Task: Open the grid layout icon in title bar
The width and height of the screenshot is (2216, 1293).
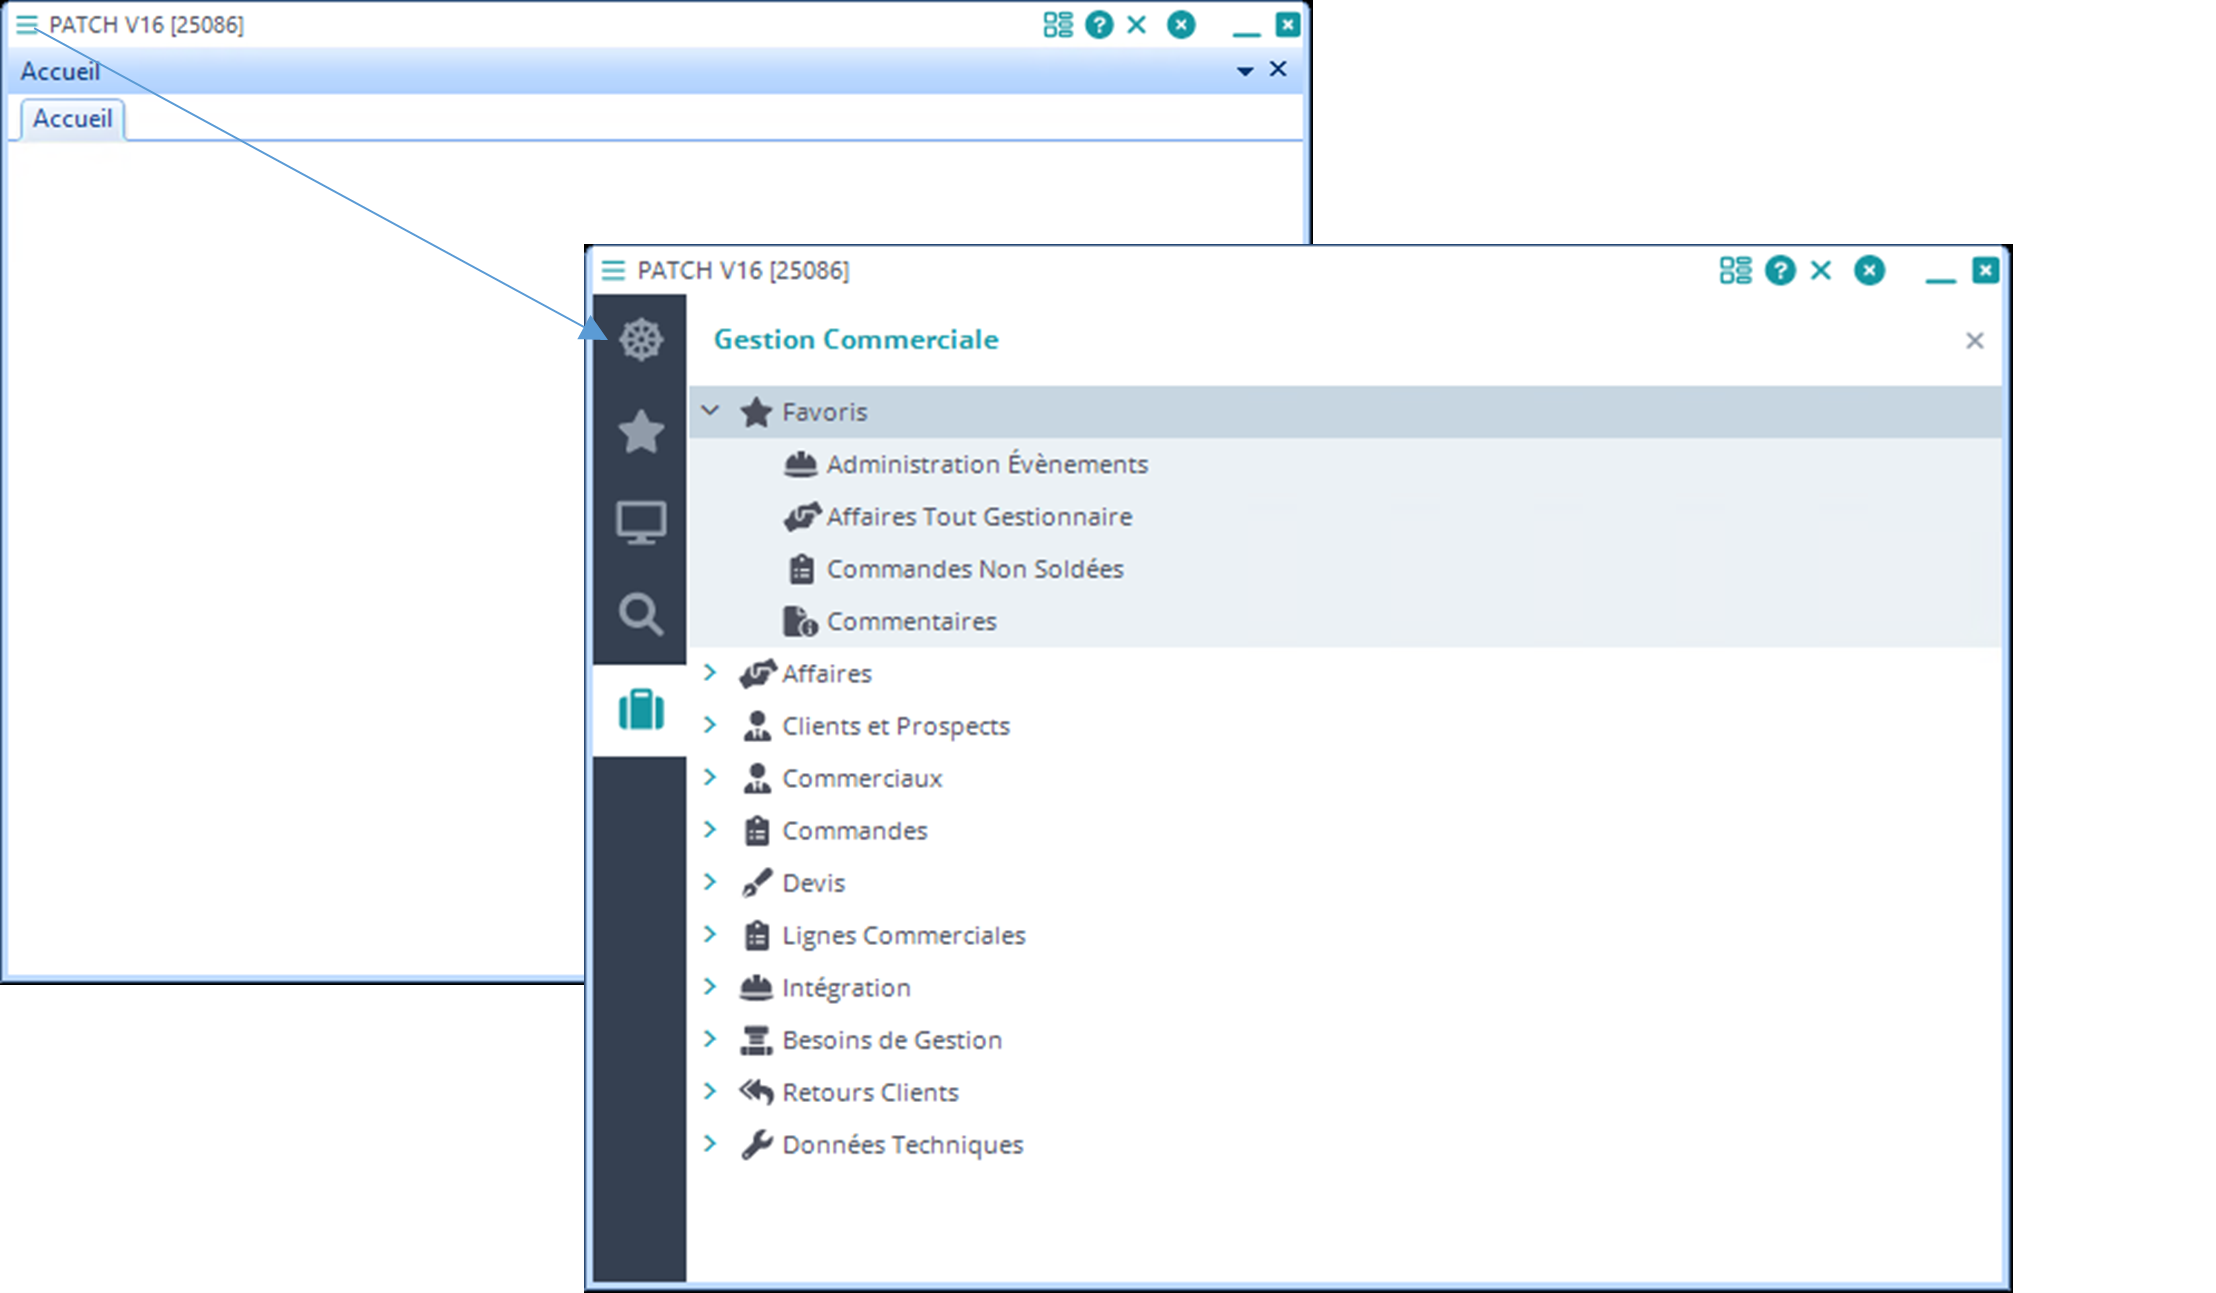Action: tap(1735, 270)
